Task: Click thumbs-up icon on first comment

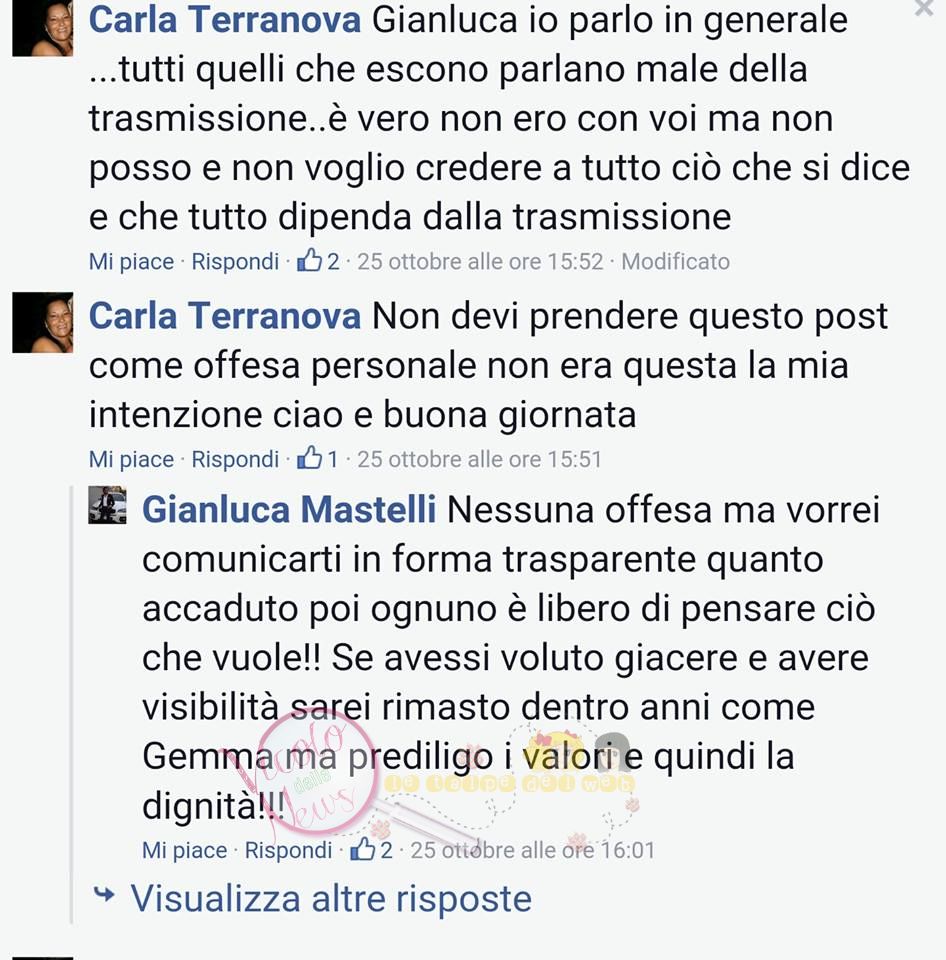Action: 309,260
